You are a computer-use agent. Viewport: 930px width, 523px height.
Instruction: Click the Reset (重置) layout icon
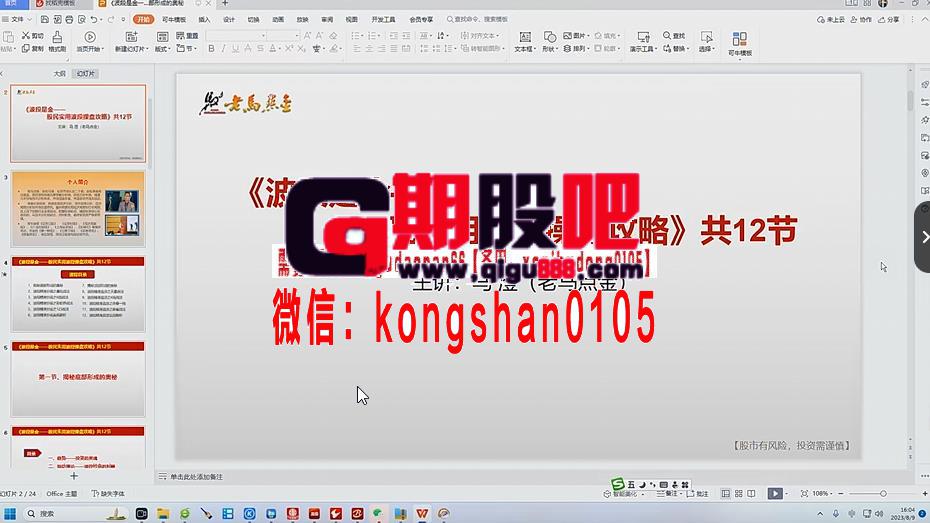coord(180,36)
